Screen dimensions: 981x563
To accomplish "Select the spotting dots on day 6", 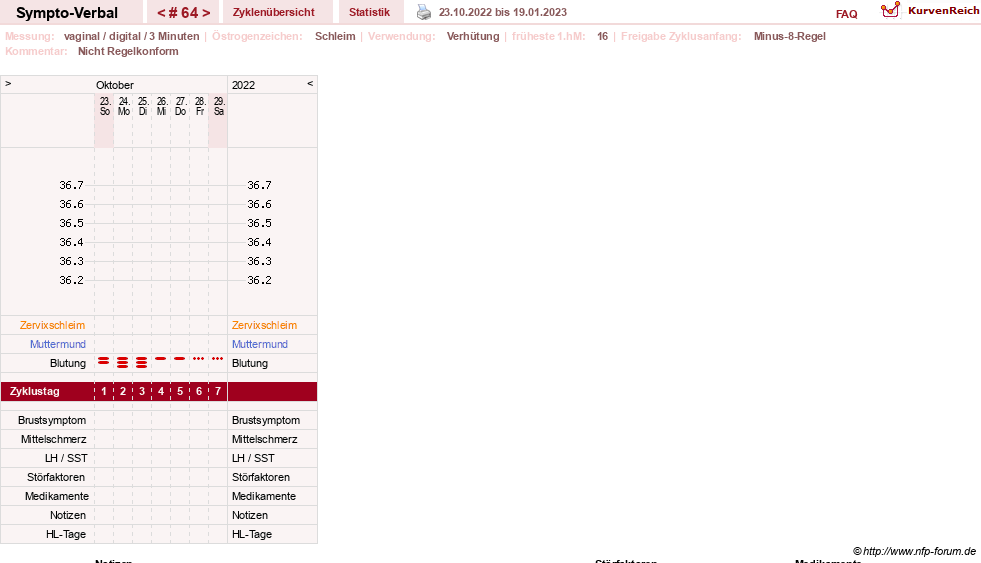I will 198,358.
